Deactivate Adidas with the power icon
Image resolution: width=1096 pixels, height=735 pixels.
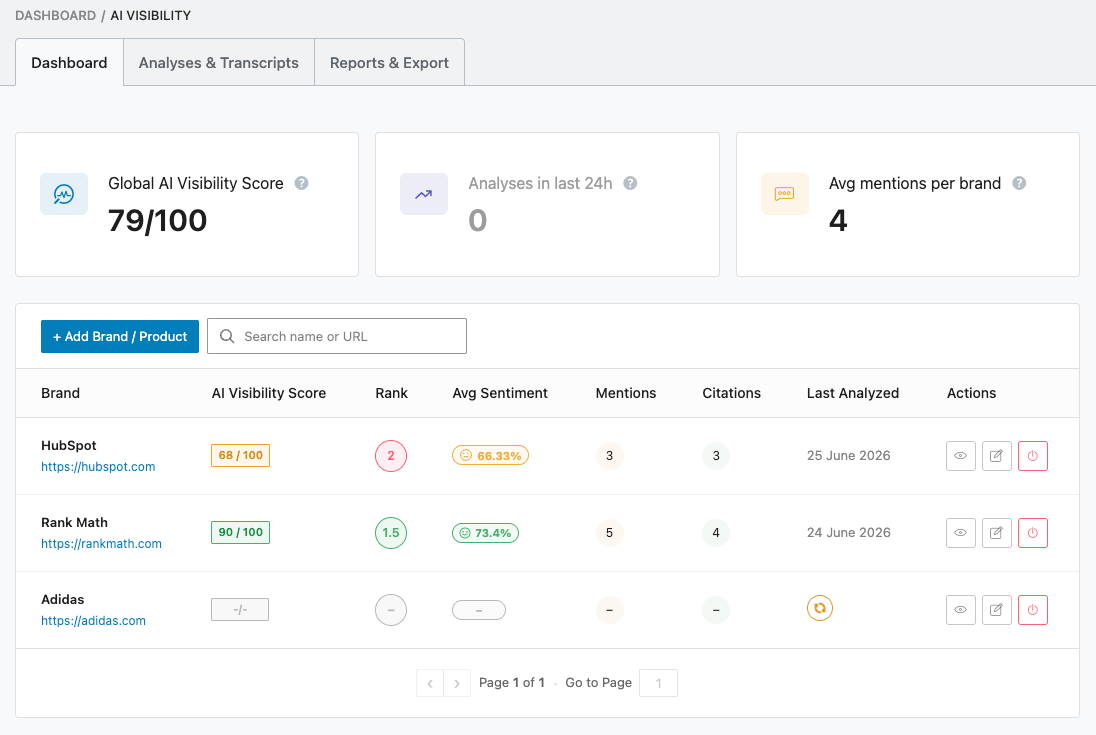tap(1032, 610)
